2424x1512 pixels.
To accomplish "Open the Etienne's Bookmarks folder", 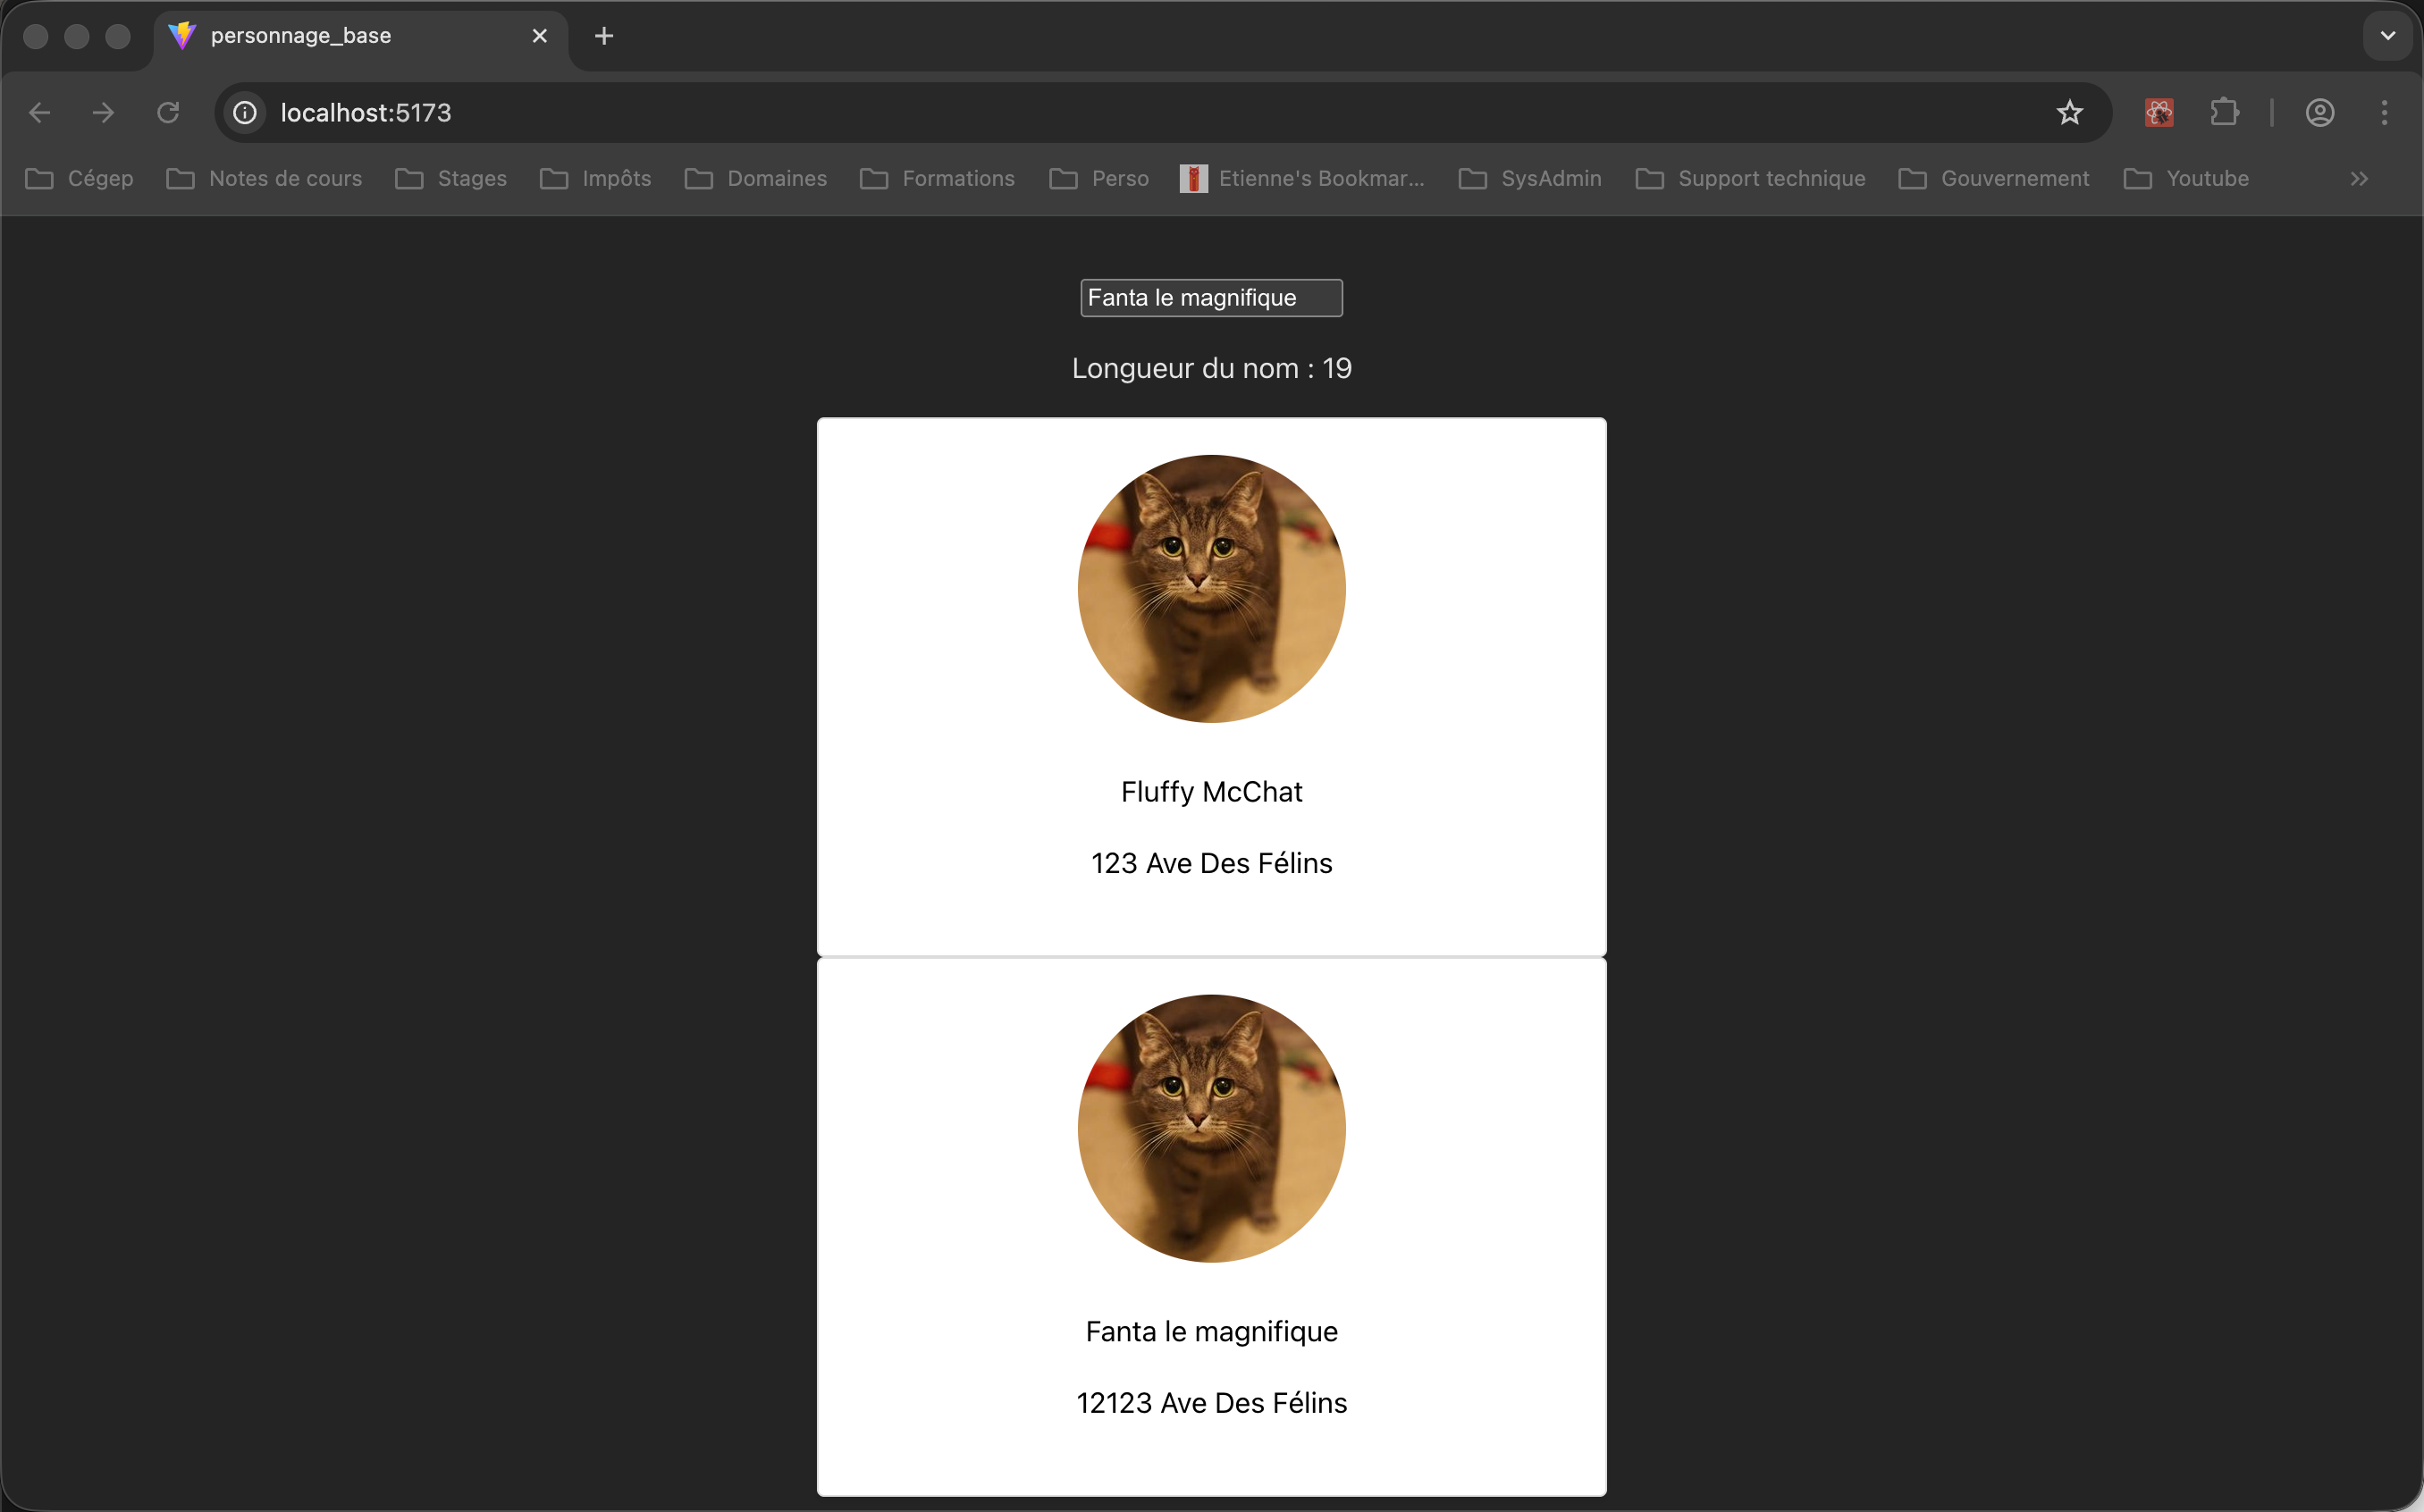I will [x=1302, y=178].
